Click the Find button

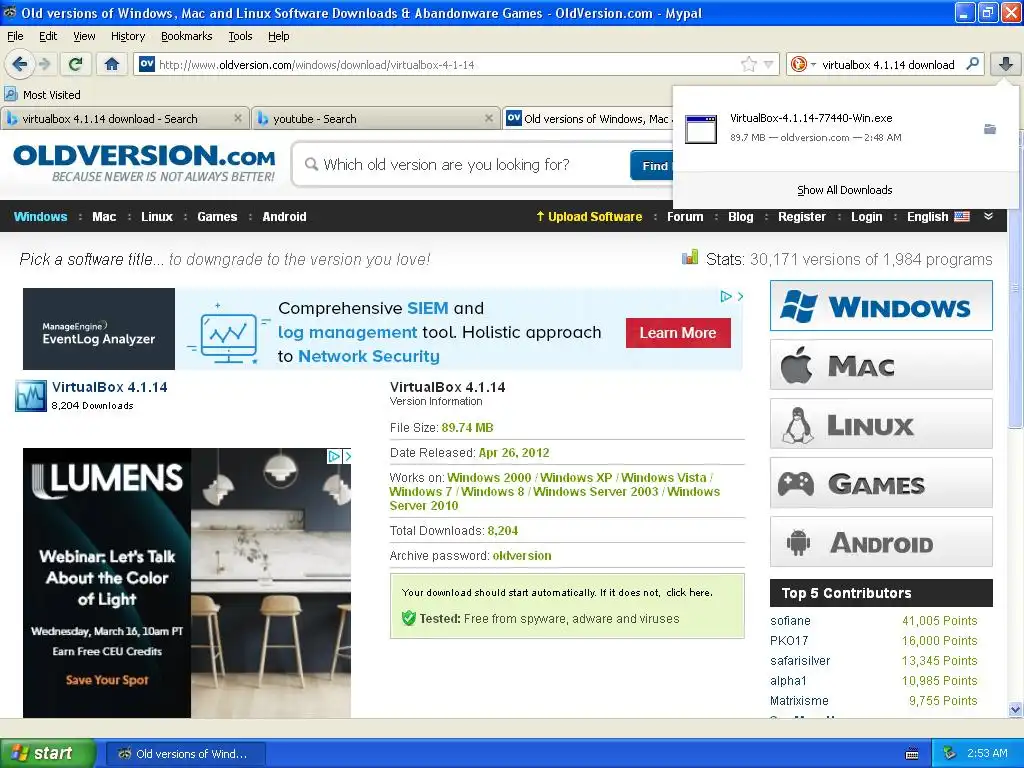click(x=652, y=165)
